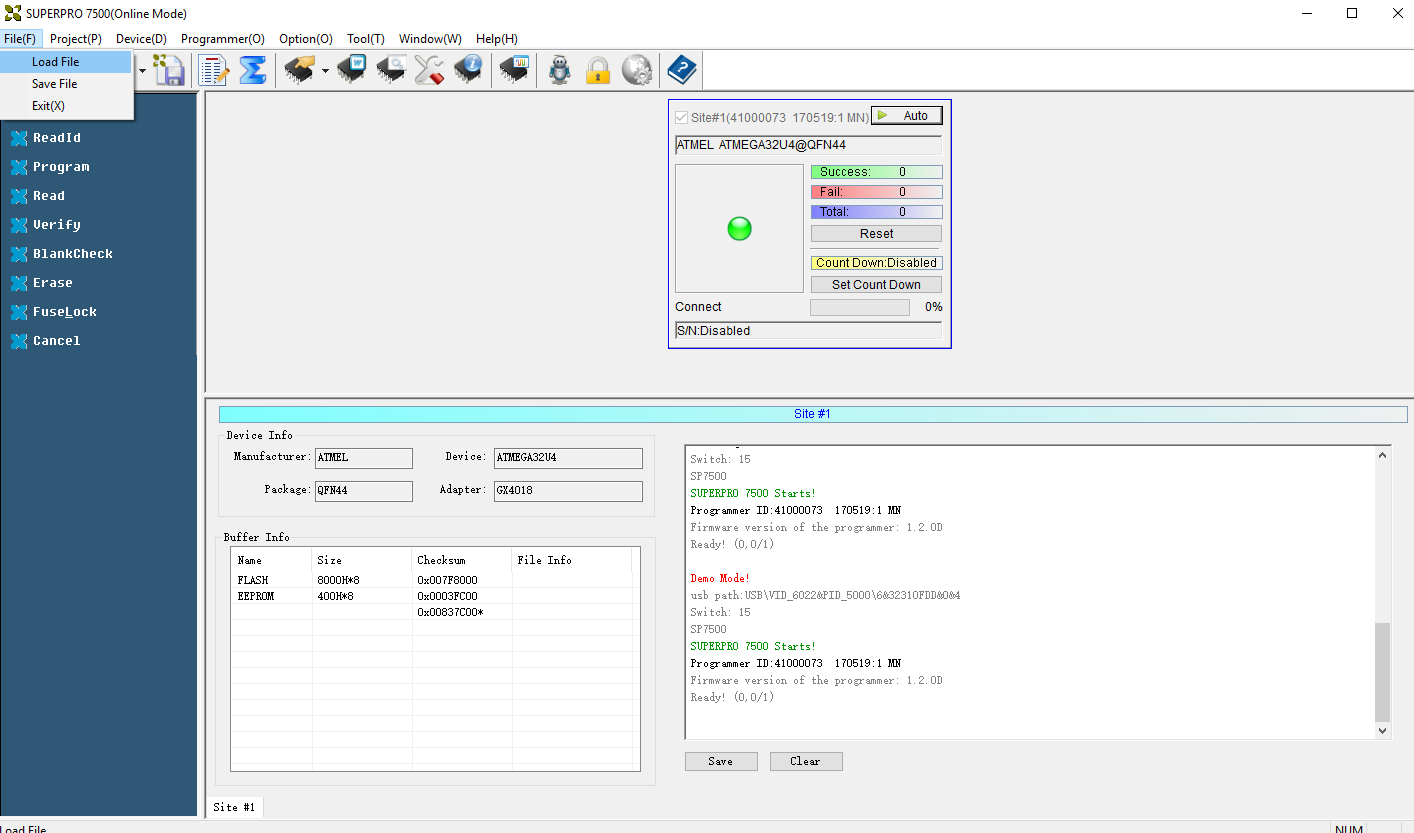Open the Device(D) menu
The image size is (1414, 833).
pos(141,39)
